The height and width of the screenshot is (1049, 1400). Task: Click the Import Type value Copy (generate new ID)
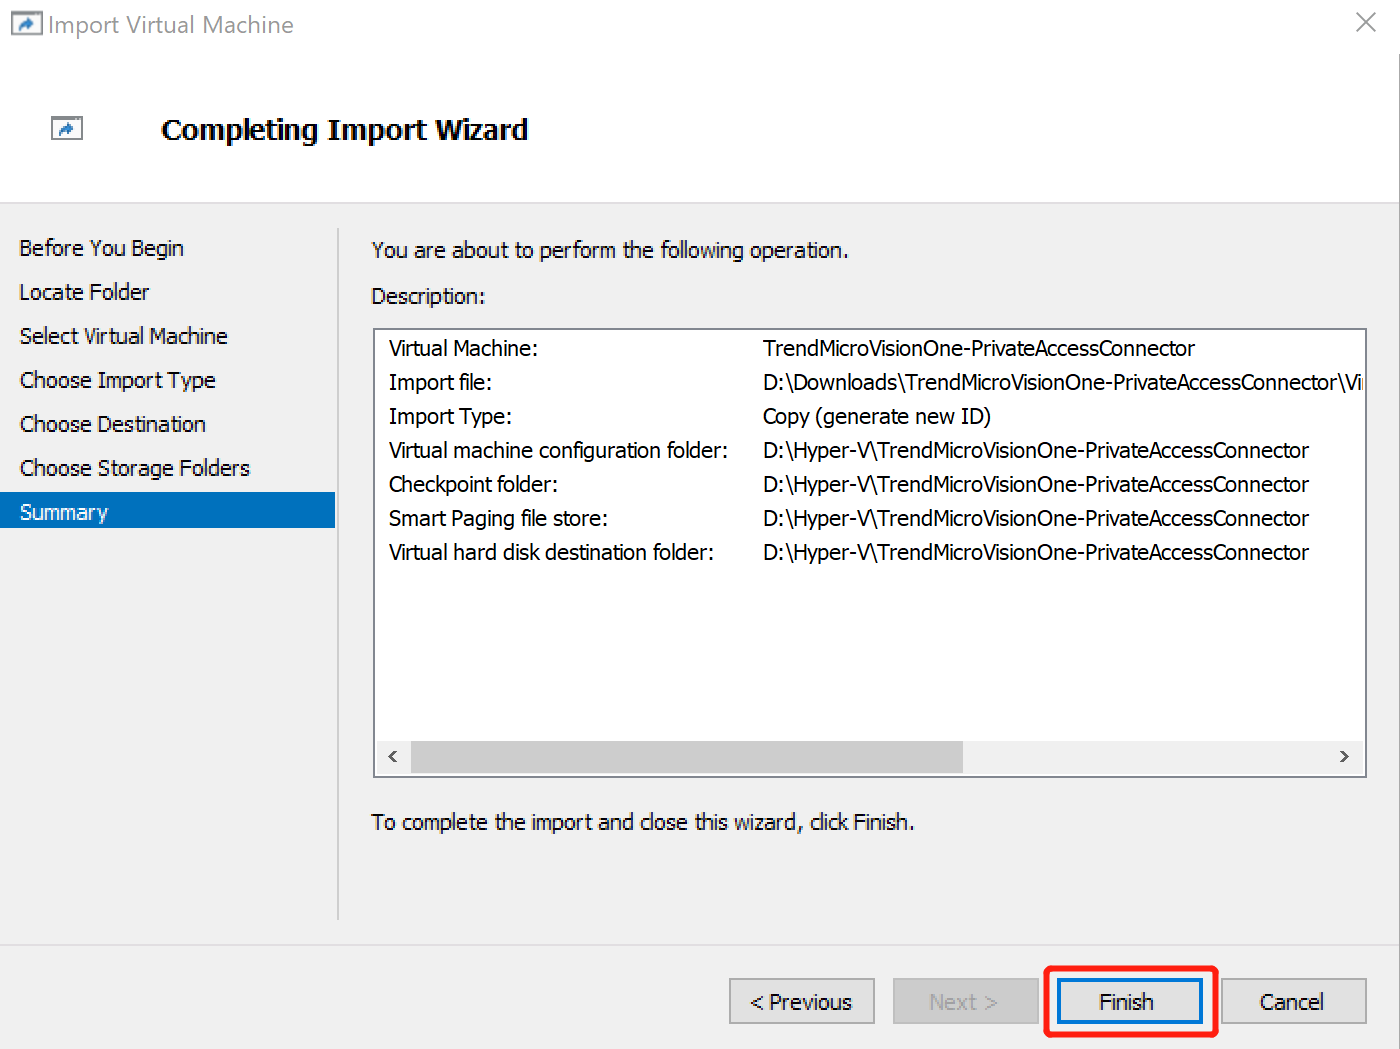tap(876, 416)
